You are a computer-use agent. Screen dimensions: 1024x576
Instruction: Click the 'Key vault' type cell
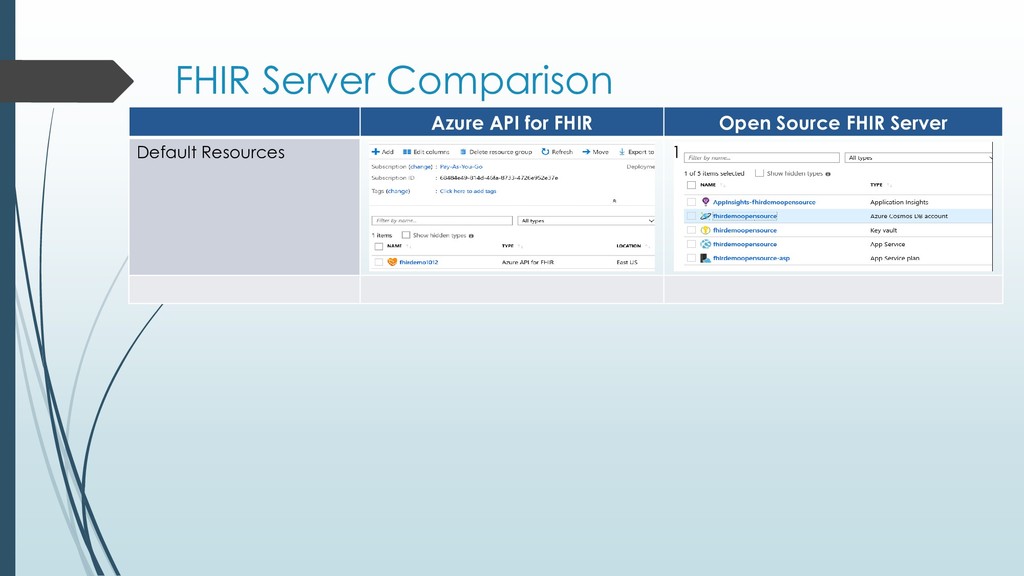pyautogui.click(x=884, y=230)
